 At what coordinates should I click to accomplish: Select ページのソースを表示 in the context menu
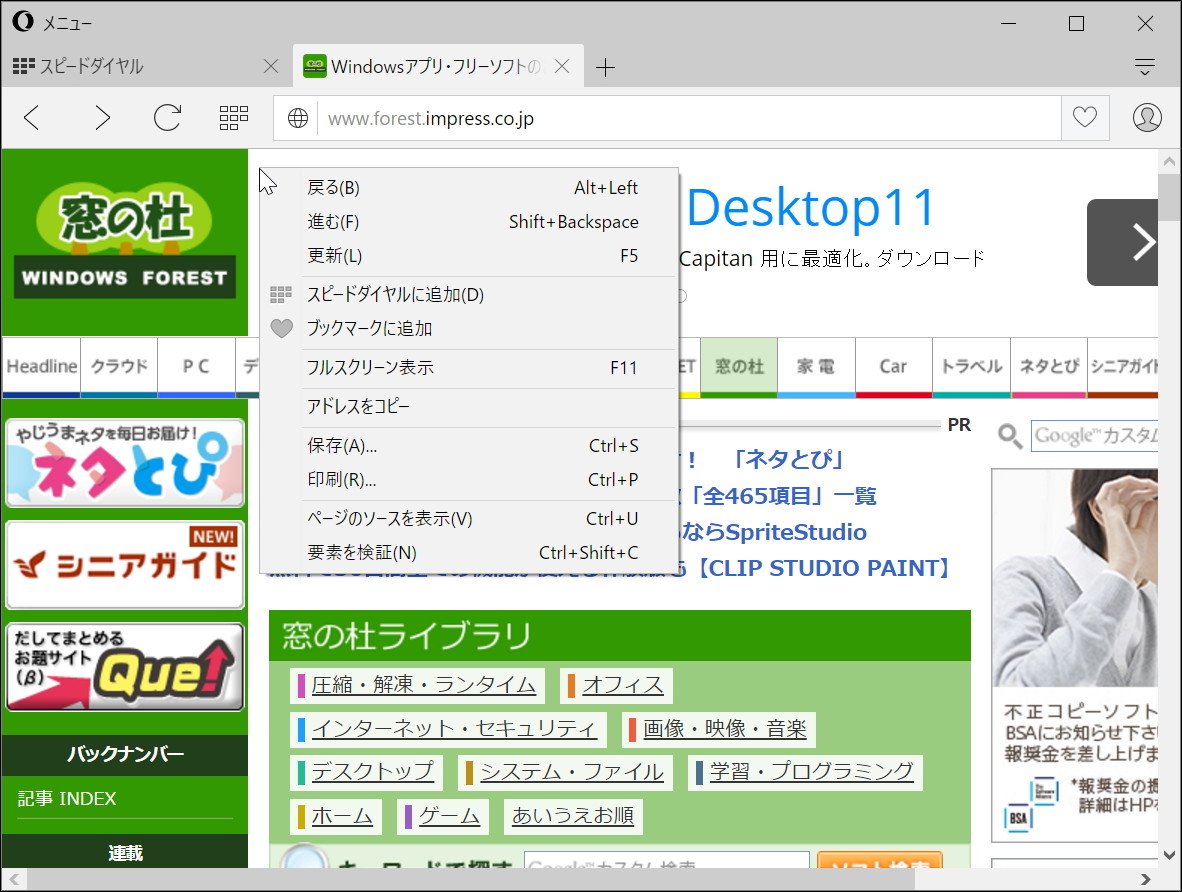(x=389, y=519)
